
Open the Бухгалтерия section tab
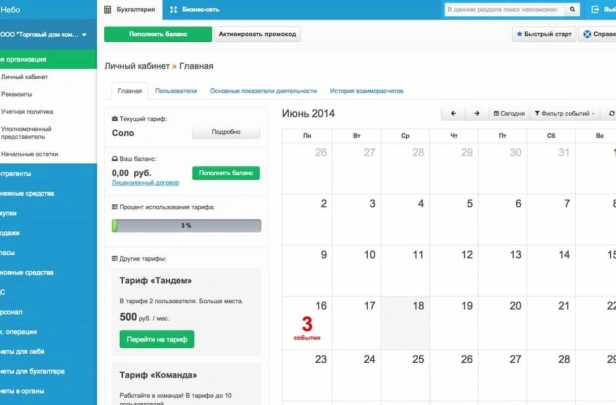coord(130,9)
